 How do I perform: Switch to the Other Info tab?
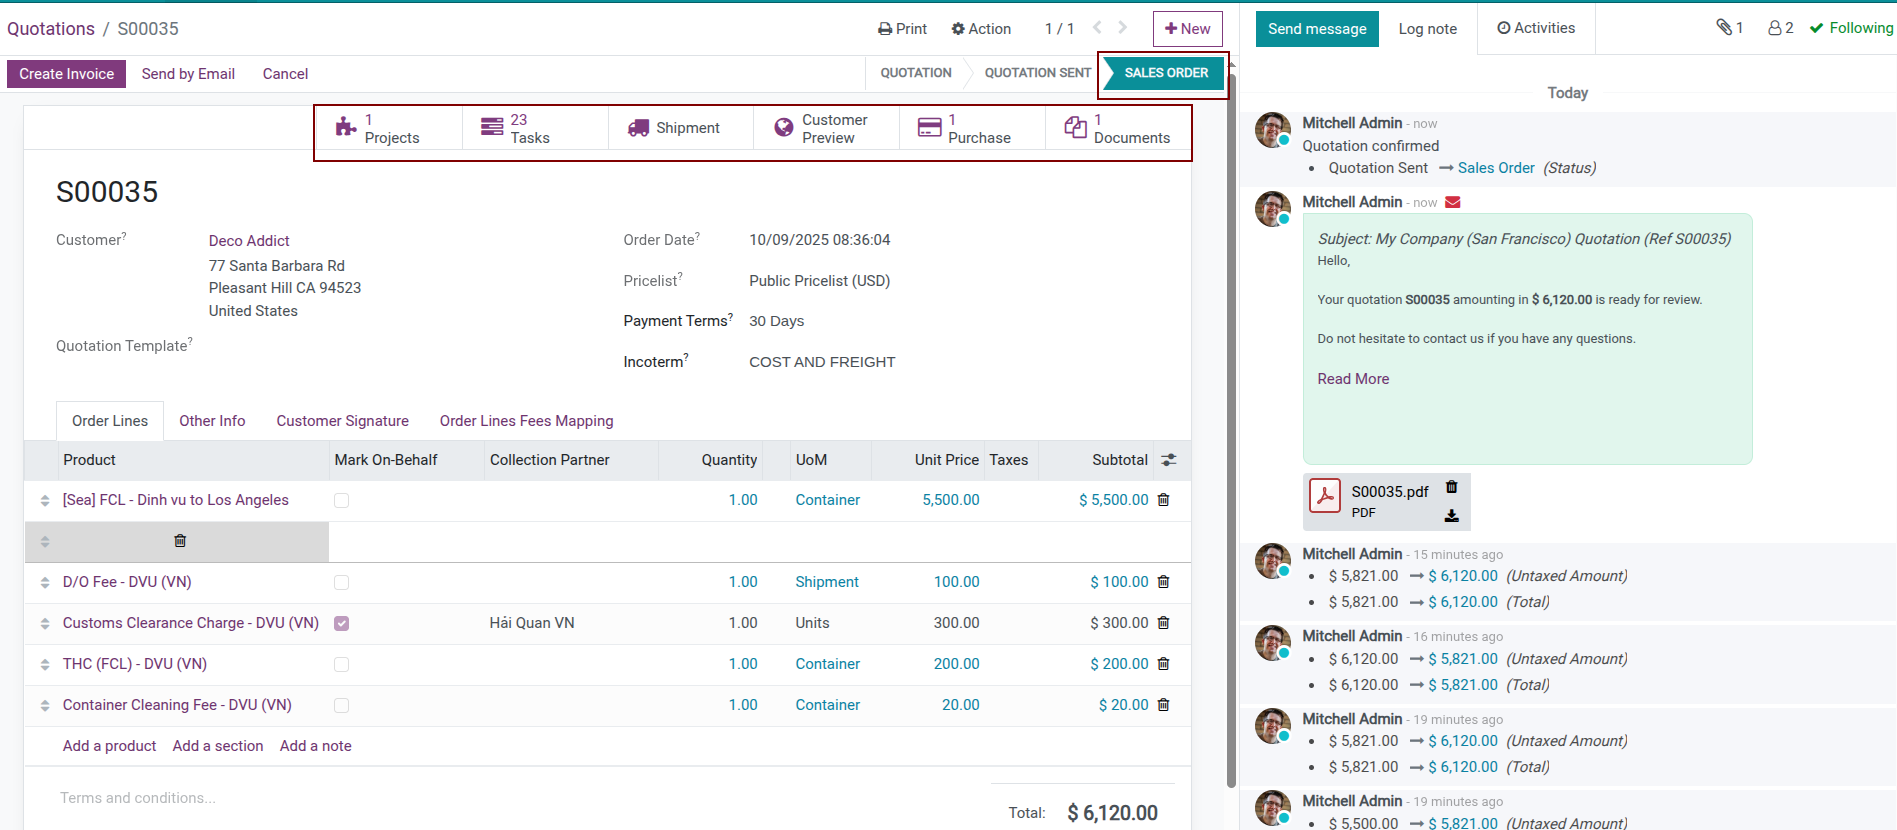pos(212,421)
